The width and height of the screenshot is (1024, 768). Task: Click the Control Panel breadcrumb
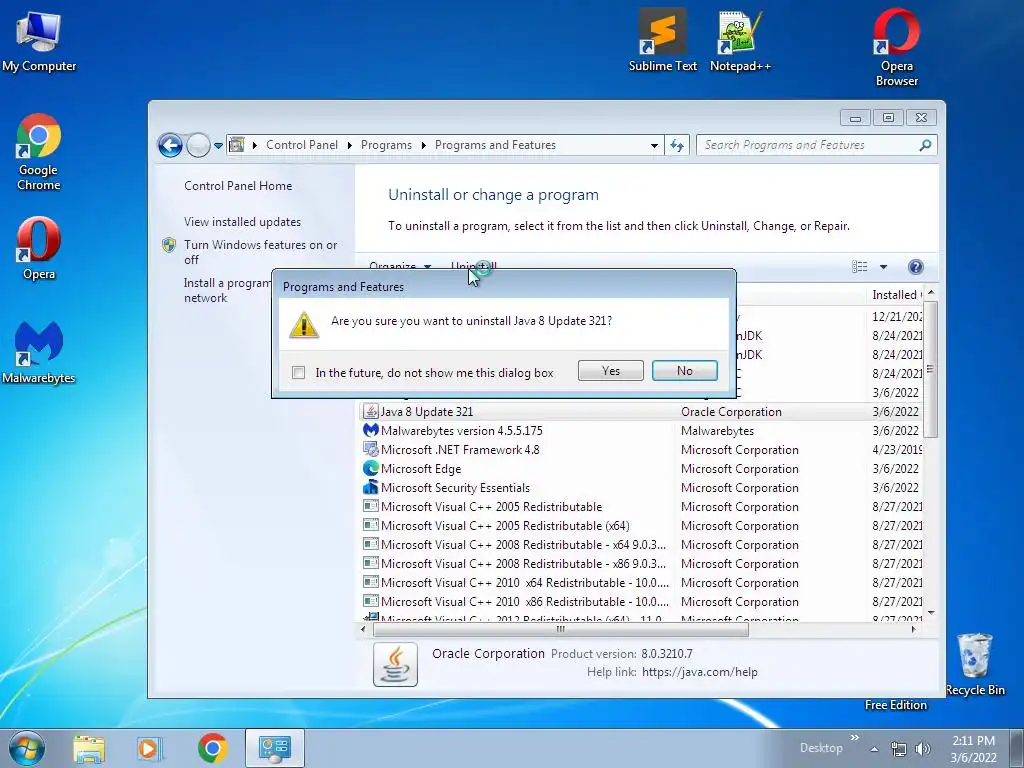click(x=302, y=145)
